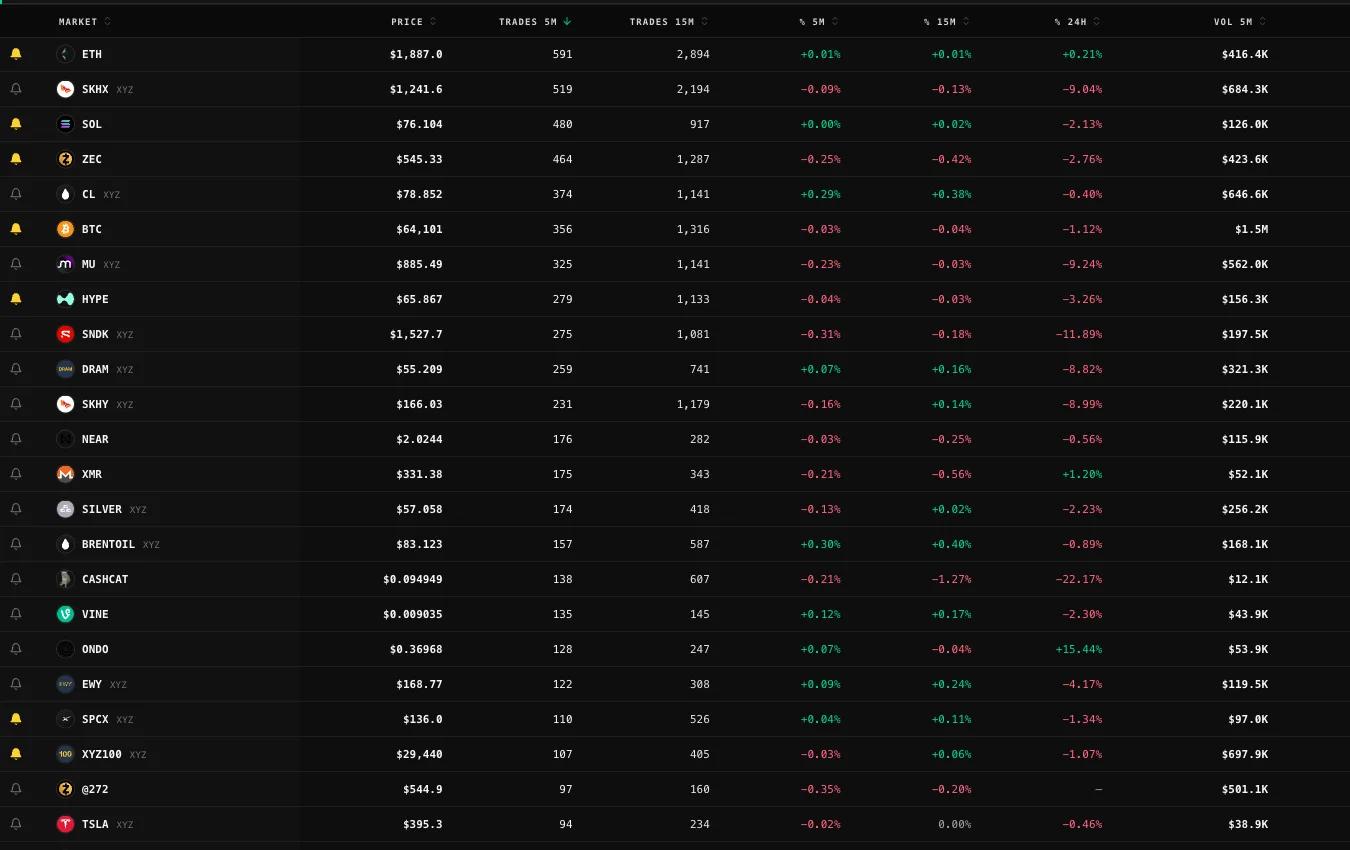Sort by the VOL 5M column
1350x850 pixels.
[1240, 22]
